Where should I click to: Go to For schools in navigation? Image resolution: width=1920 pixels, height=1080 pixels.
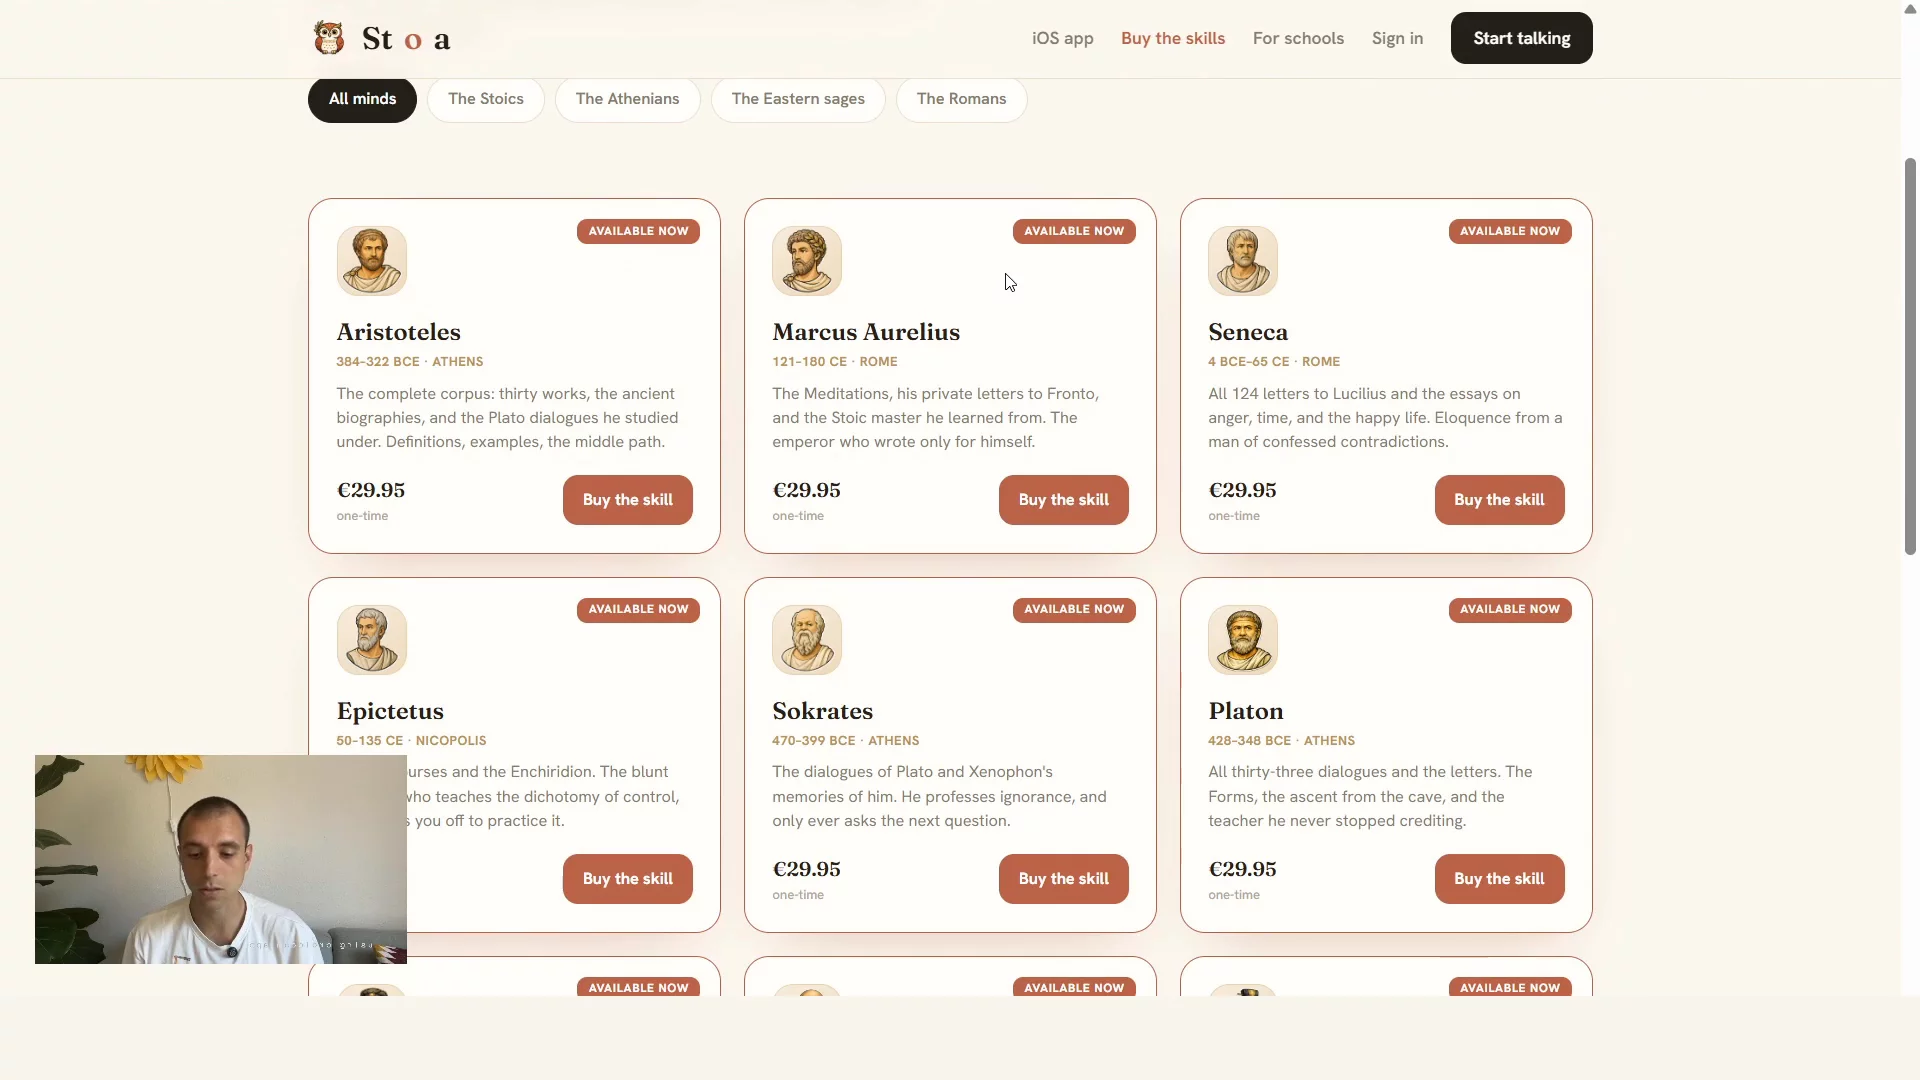1298,38
